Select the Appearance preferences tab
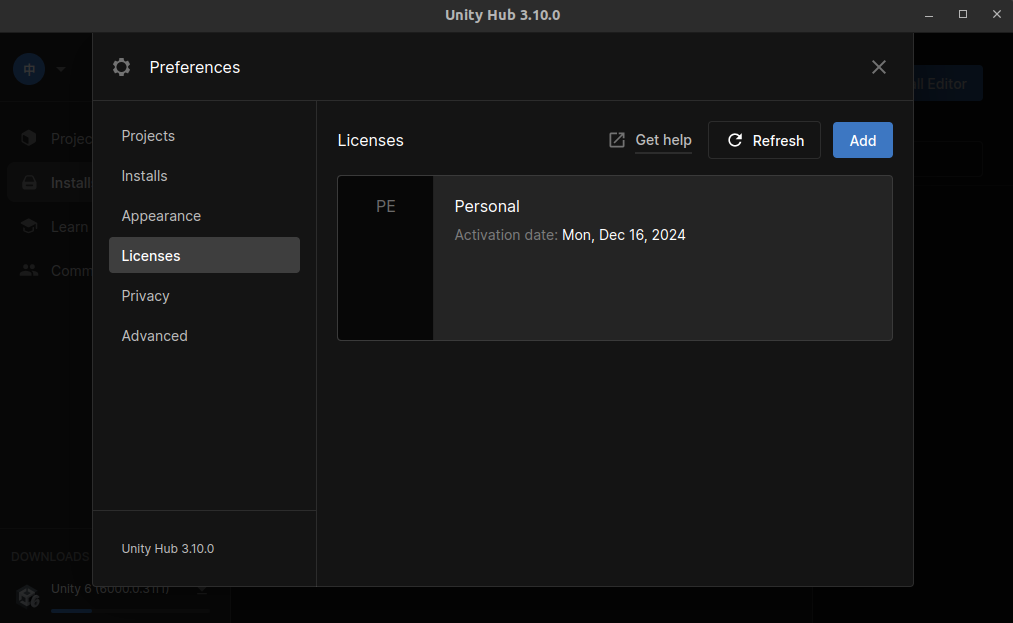This screenshot has height=623, width=1013. [x=161, y=216]
